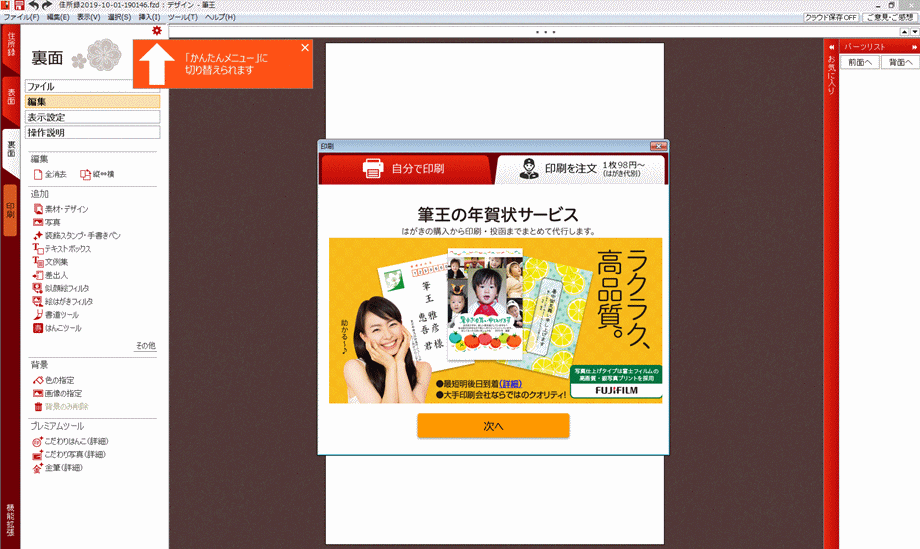The width and height of the screenshot is (920, 549).
Task: Add 差出人 sender
Action: [x=50, y=275]
